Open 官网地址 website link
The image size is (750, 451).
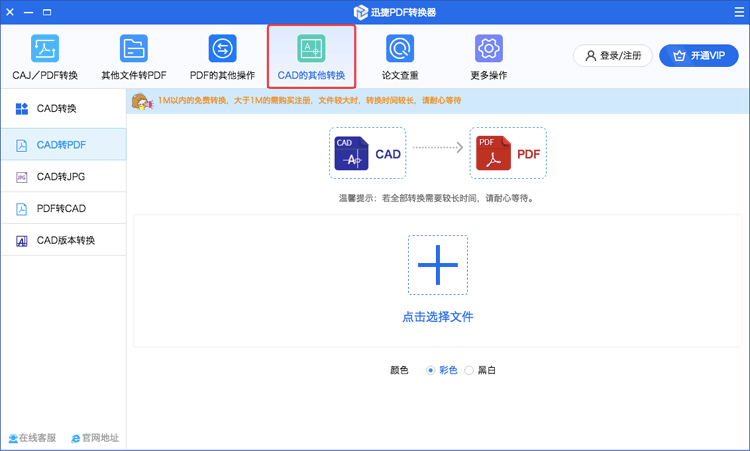(x=95, y=438)
